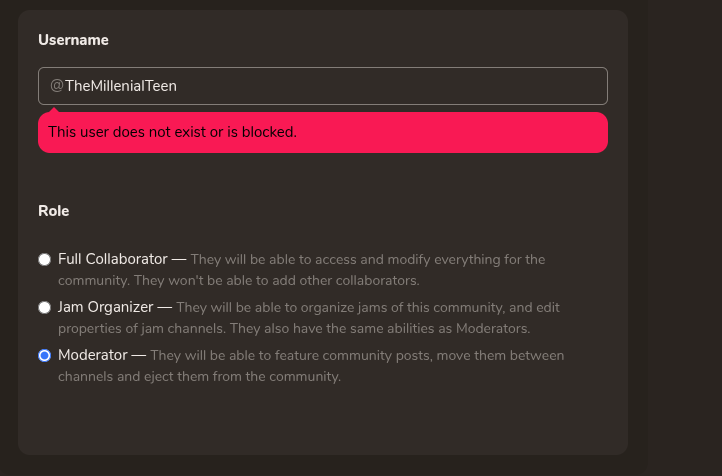Click the @ prefix in username field
Image resolution: width=722 pixels, height=476 pixels.
[57, 86]
